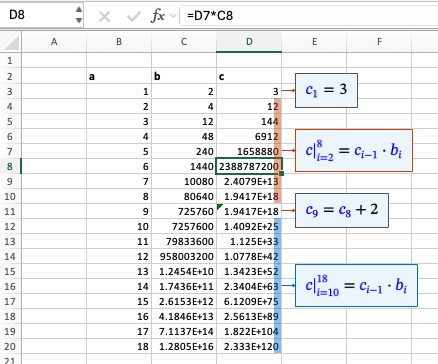Select the cell containing 2.333E+120
The image size is (438, 364).
pyautogui.click(x=249, y=346)
